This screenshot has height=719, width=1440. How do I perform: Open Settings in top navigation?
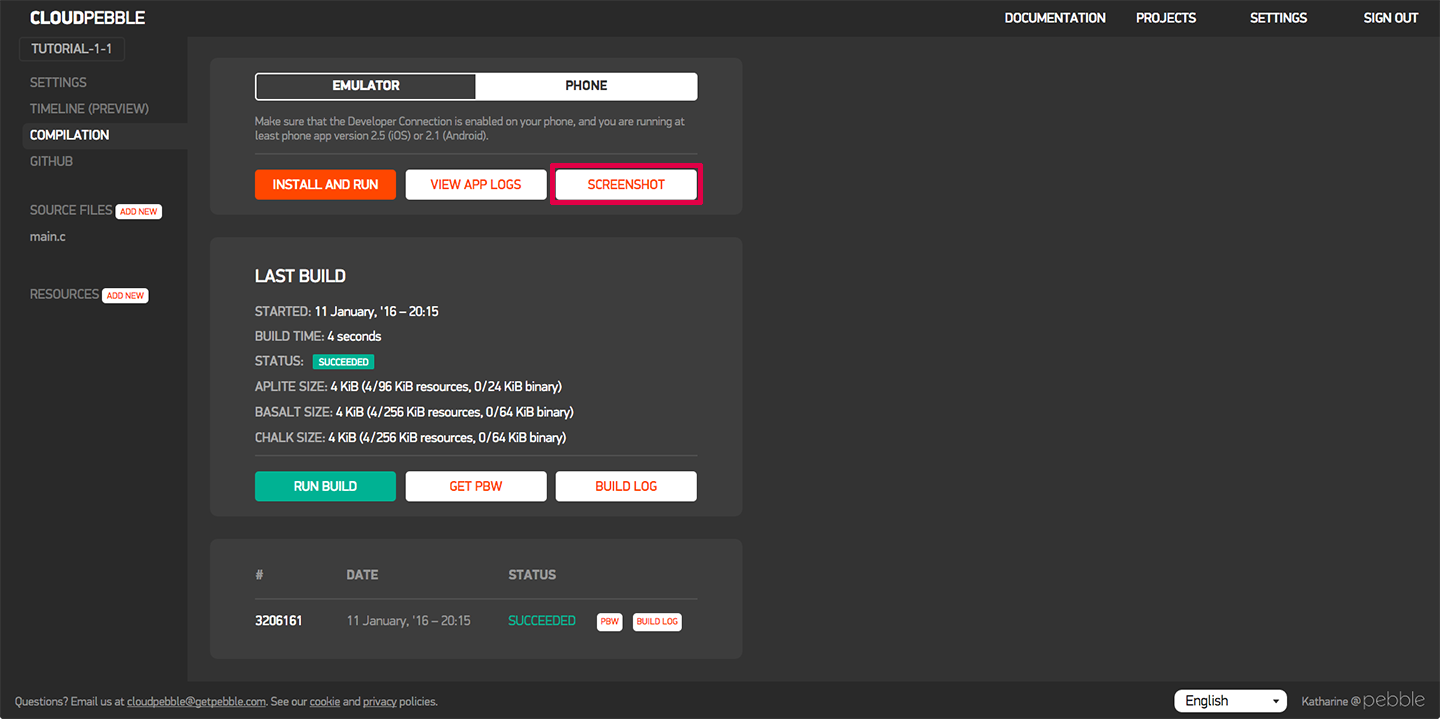pos(1278,18)
